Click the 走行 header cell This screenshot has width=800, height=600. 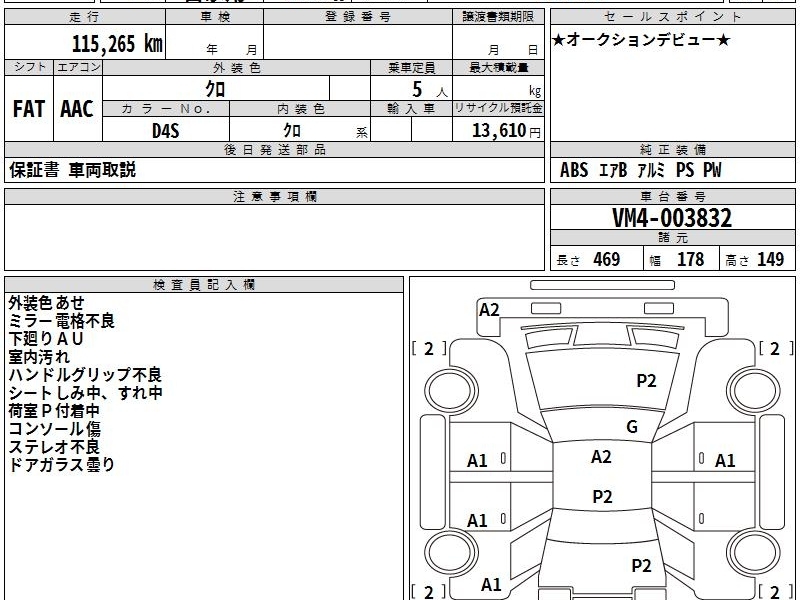point(85,17)
